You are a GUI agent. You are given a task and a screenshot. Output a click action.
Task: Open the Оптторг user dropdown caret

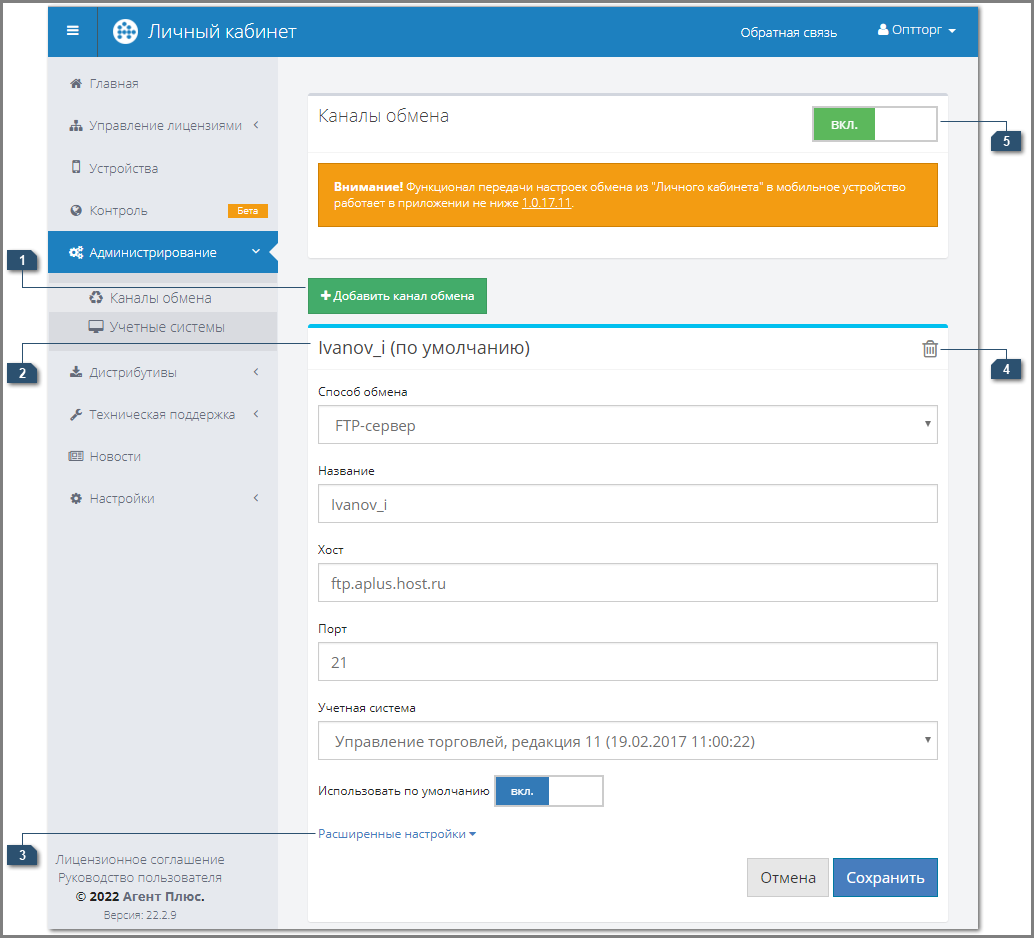pyautogui.click(x=952, y=31)
